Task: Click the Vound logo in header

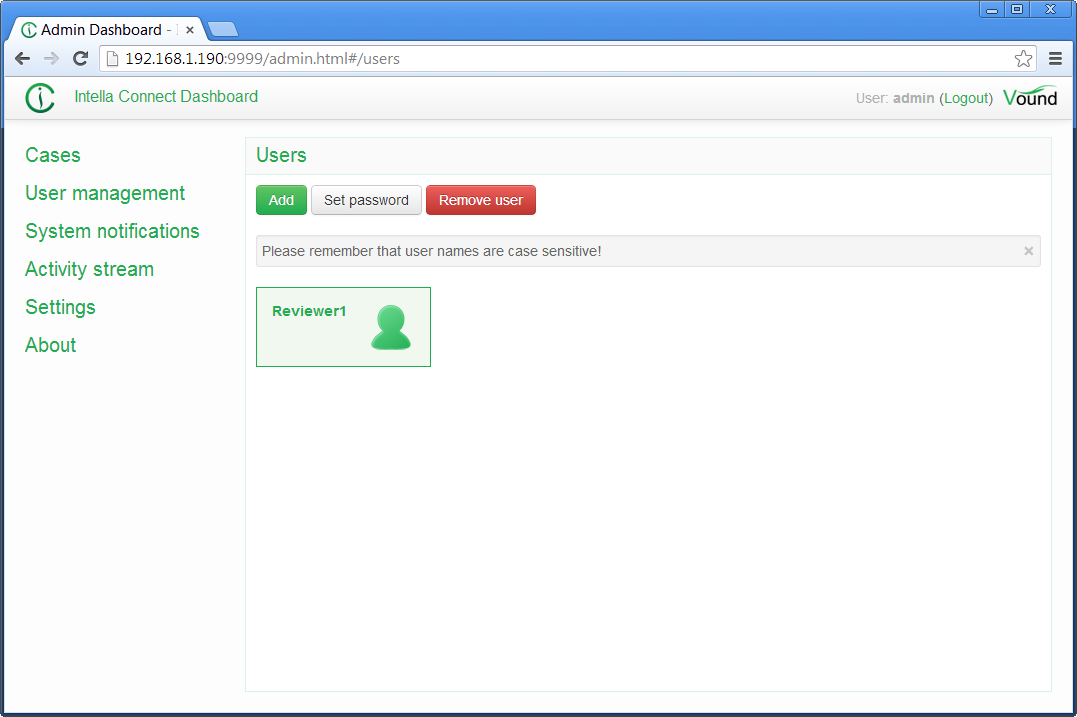Action: pyautogui.click(x=1030, y=97)
